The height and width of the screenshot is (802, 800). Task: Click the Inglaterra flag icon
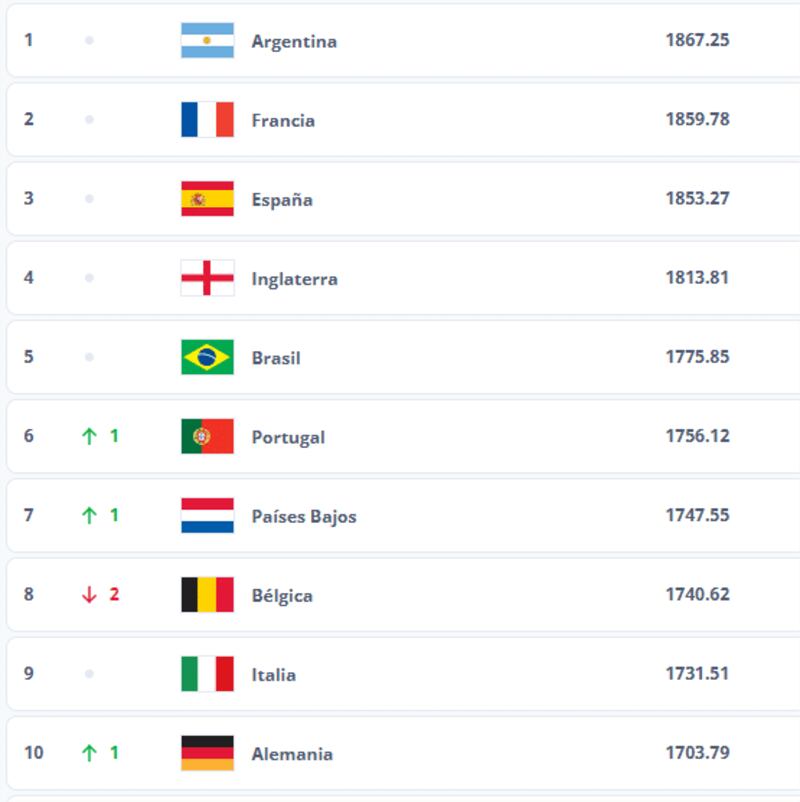(207, 278)
